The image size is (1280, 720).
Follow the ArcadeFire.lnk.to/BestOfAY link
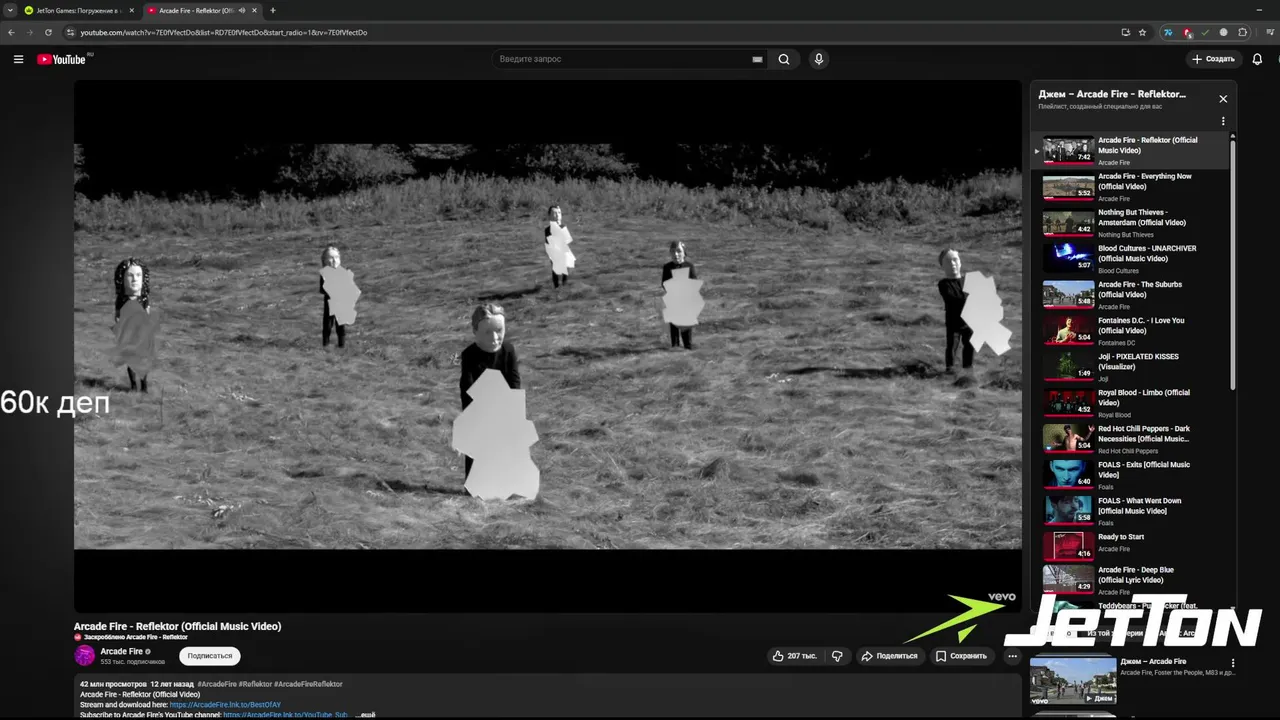[x=225, y=705]
